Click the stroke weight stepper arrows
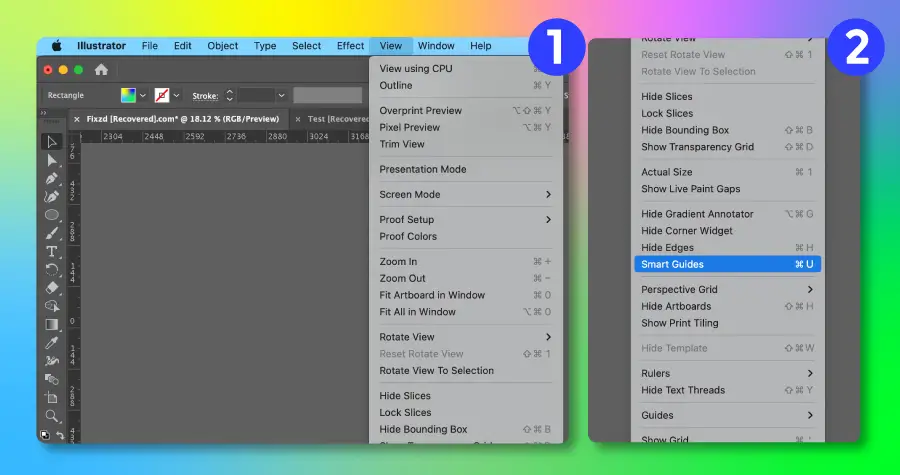Image resolution: width=900 pixels, height=475 pixels. 230,95
